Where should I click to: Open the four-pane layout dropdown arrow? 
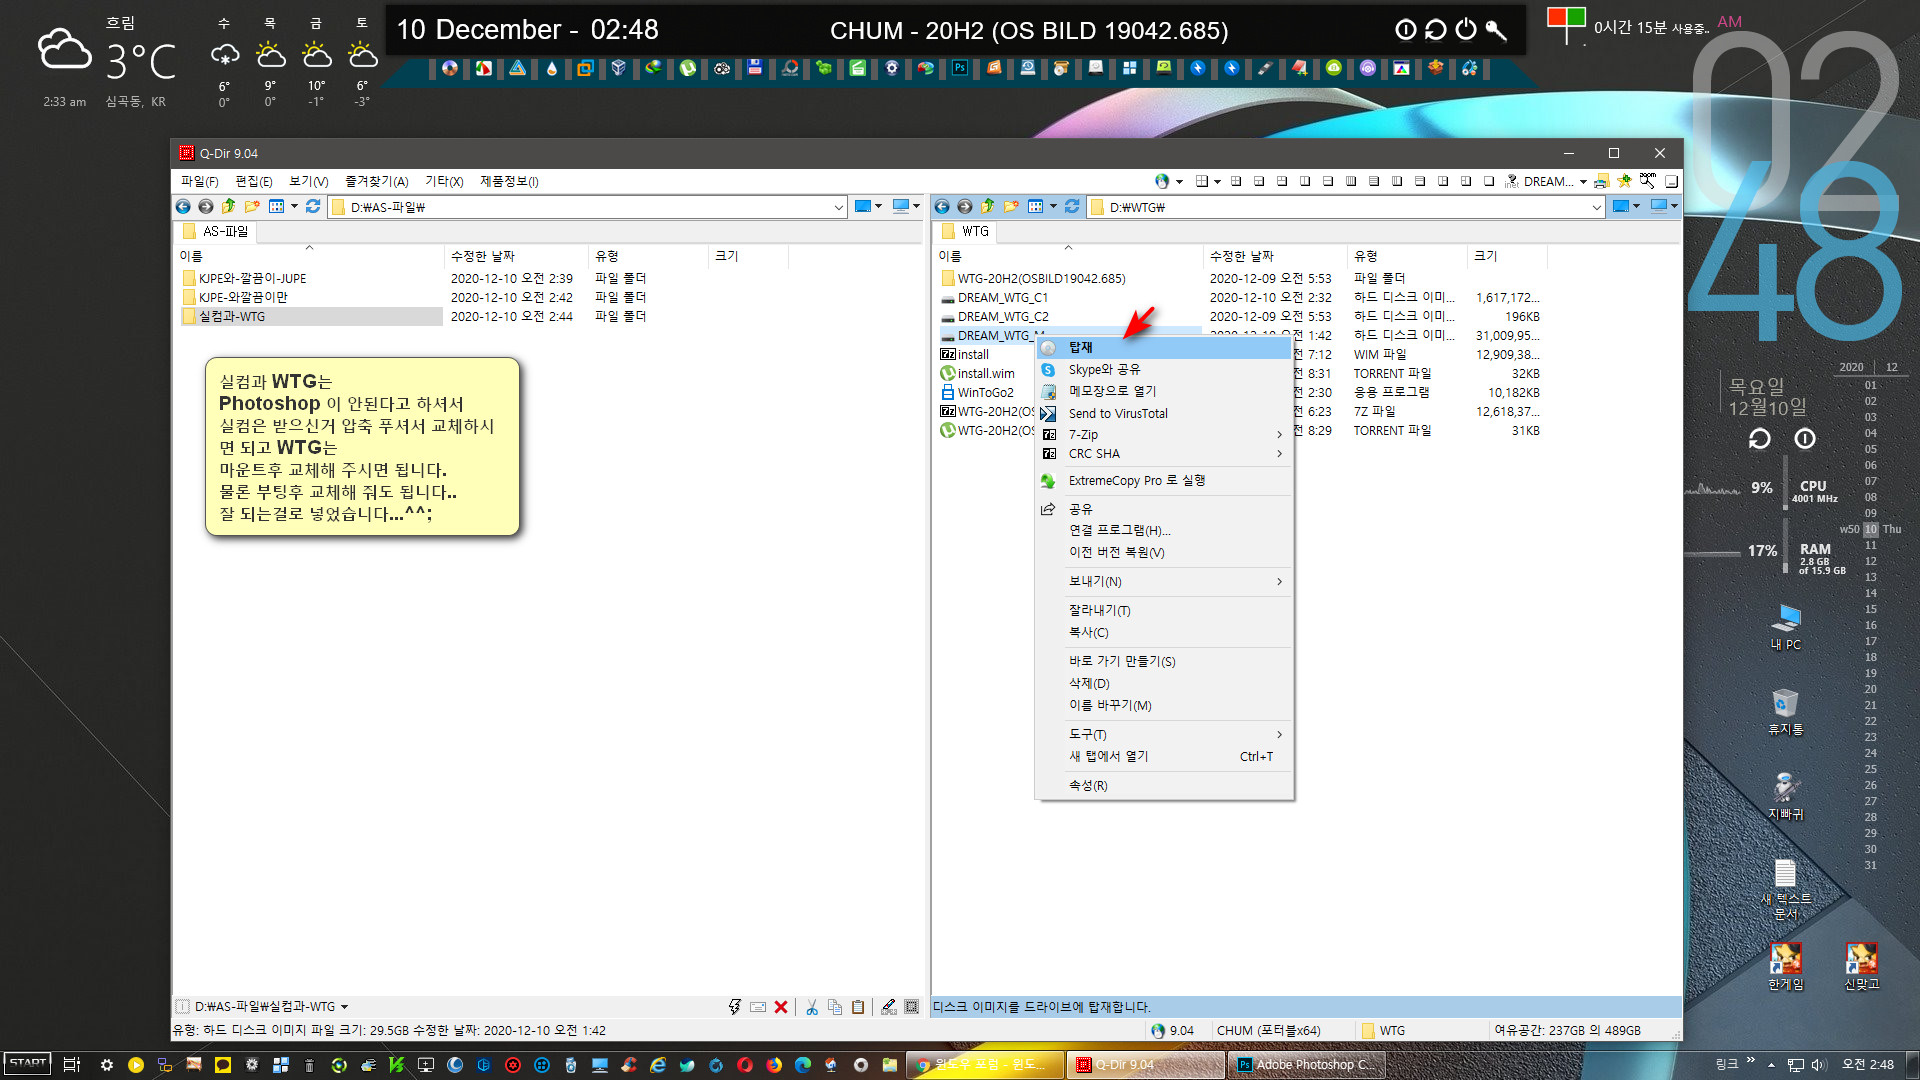[x=1217, y=181]
